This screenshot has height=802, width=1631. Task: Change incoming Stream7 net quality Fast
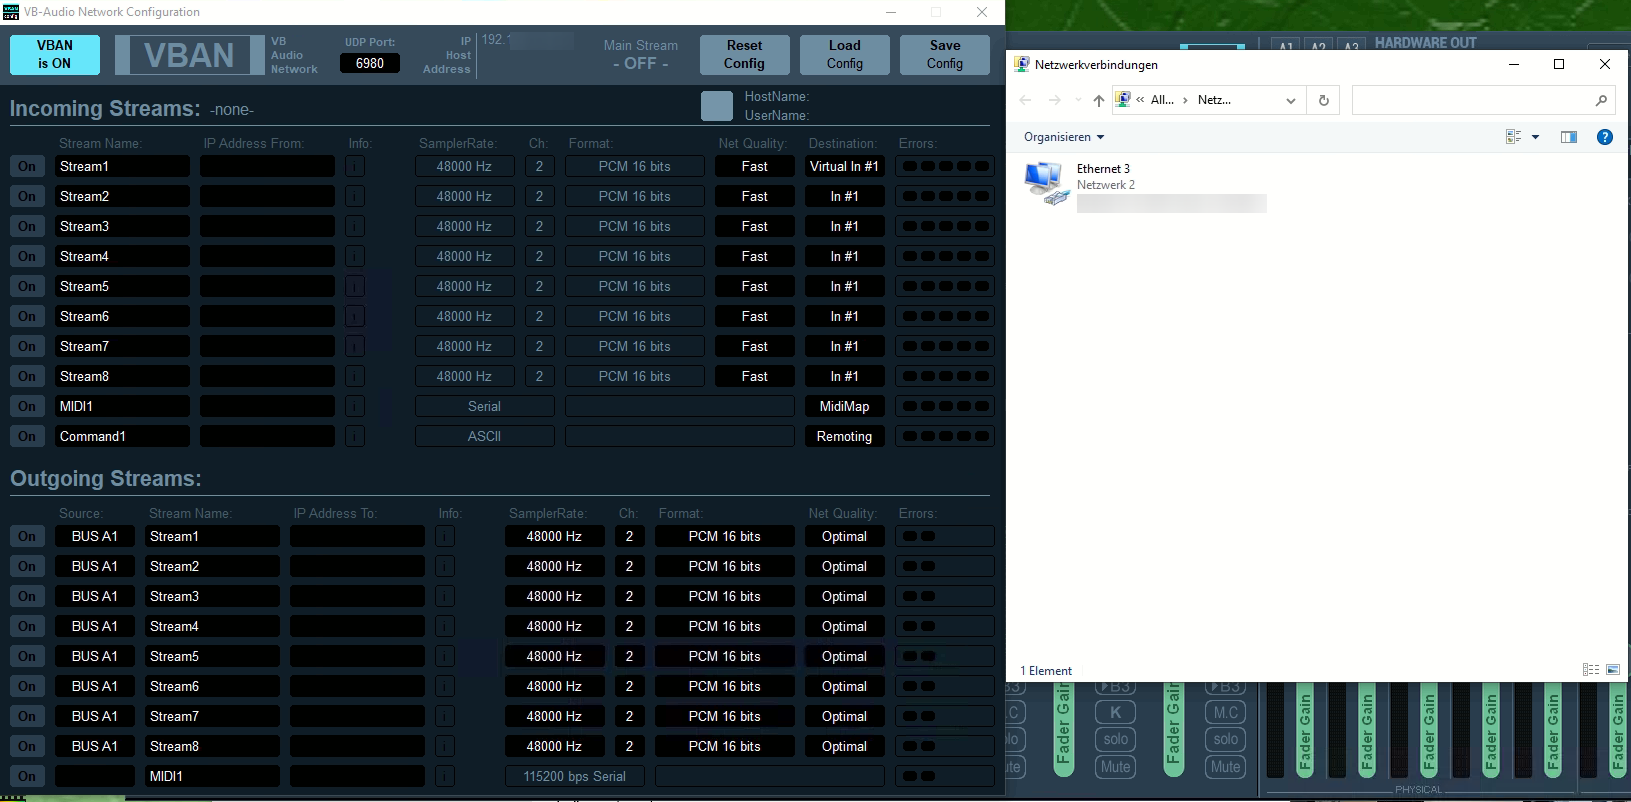(754, 347)
